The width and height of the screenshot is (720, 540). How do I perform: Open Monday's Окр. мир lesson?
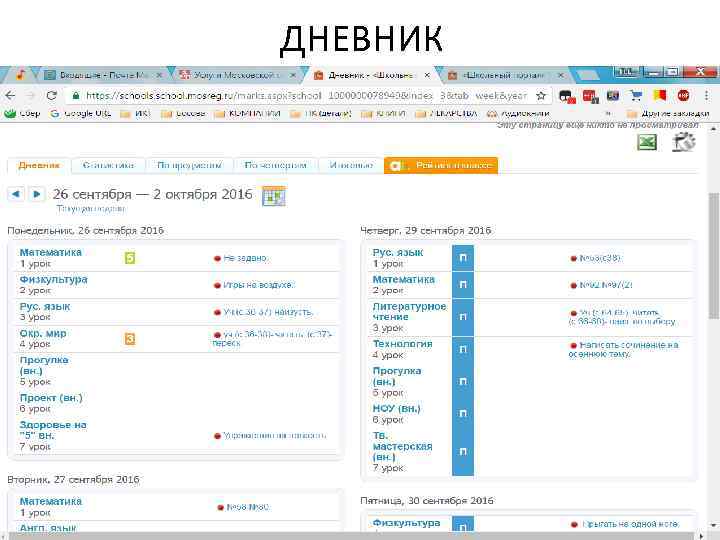(x=43, y=333)
